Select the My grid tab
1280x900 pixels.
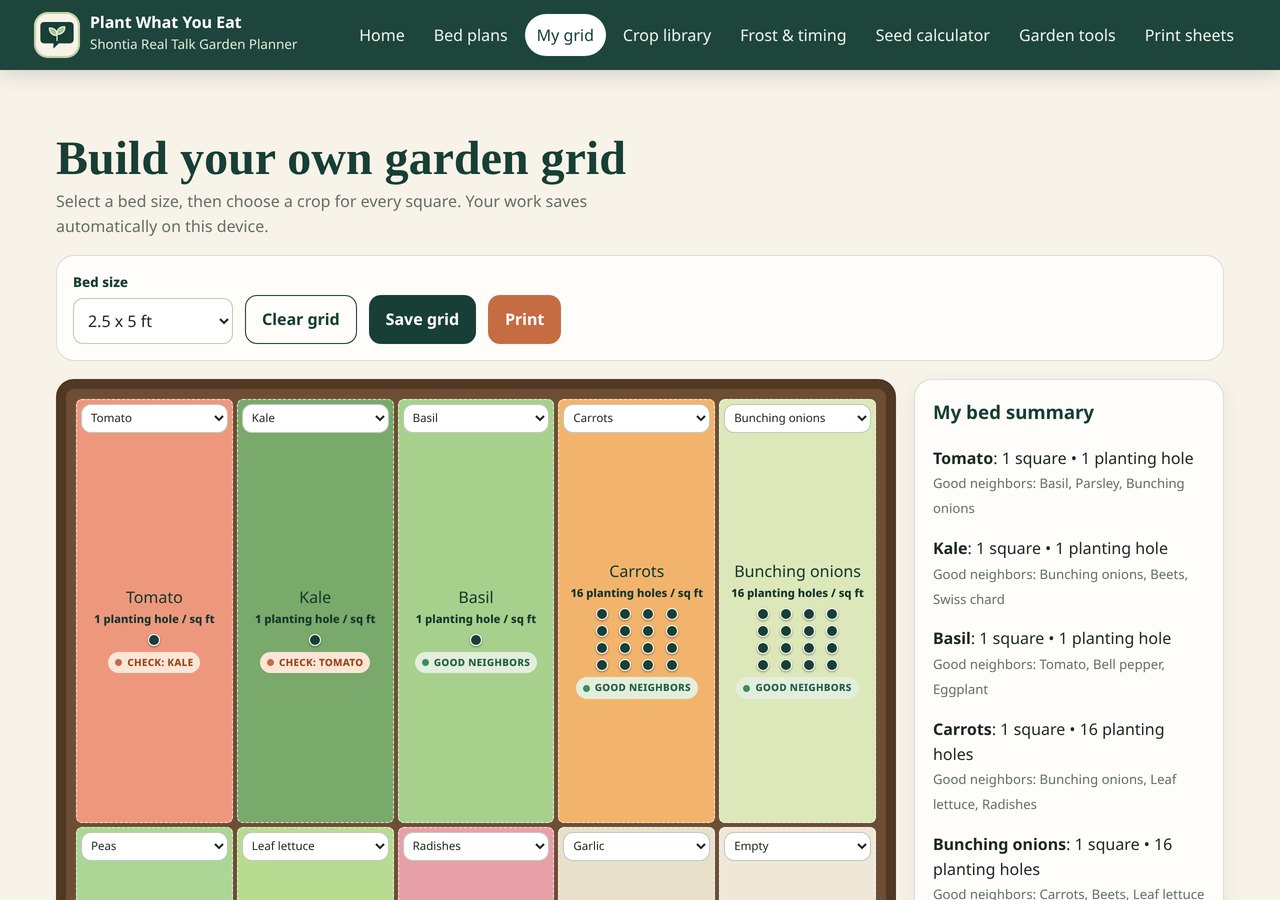tap(565, 35)
